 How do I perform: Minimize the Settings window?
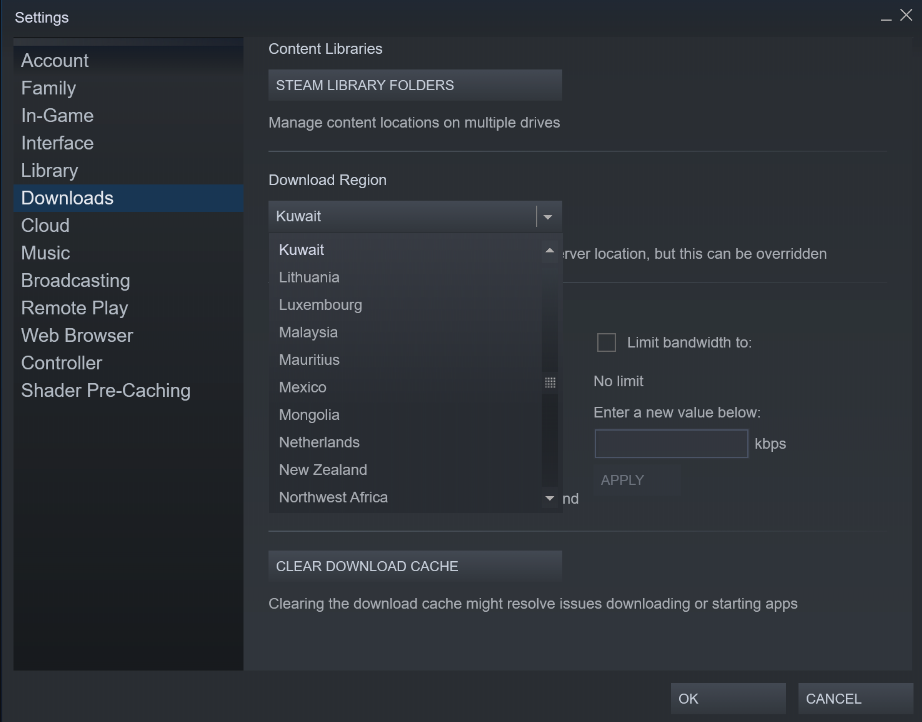[x=886, y=18]
